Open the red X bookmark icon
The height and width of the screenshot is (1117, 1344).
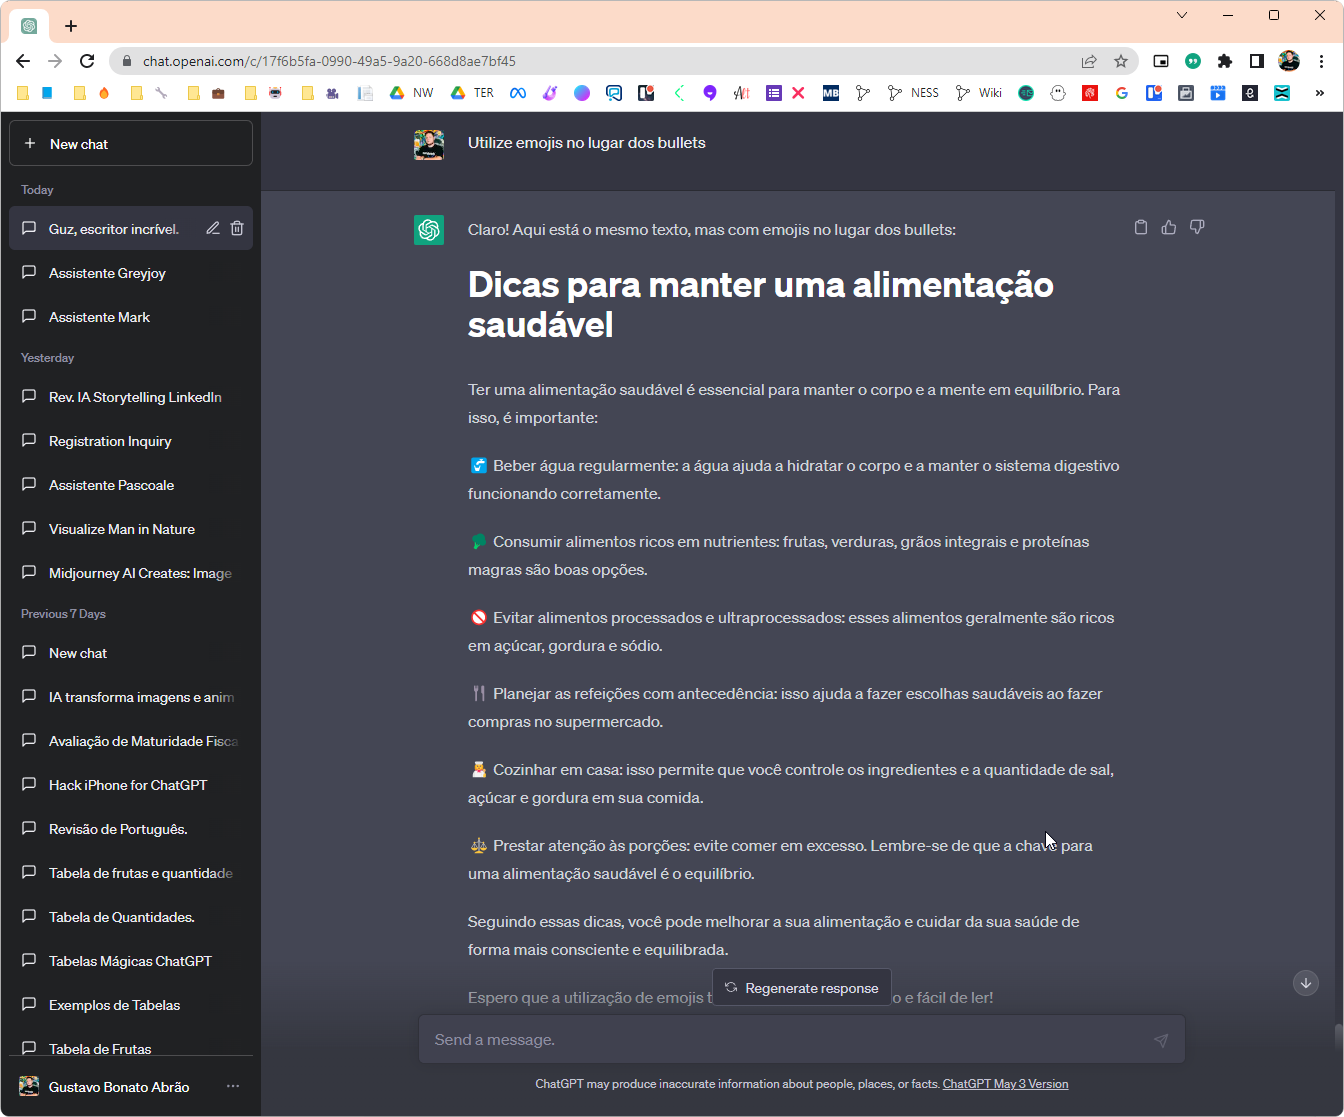(798, 93)
